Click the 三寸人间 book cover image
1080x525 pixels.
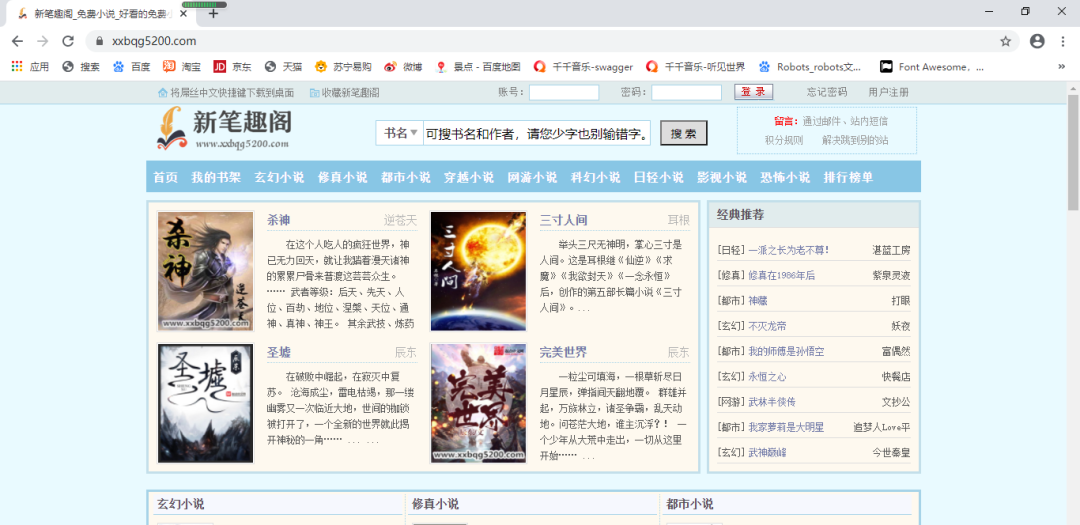tap(478, 271)
